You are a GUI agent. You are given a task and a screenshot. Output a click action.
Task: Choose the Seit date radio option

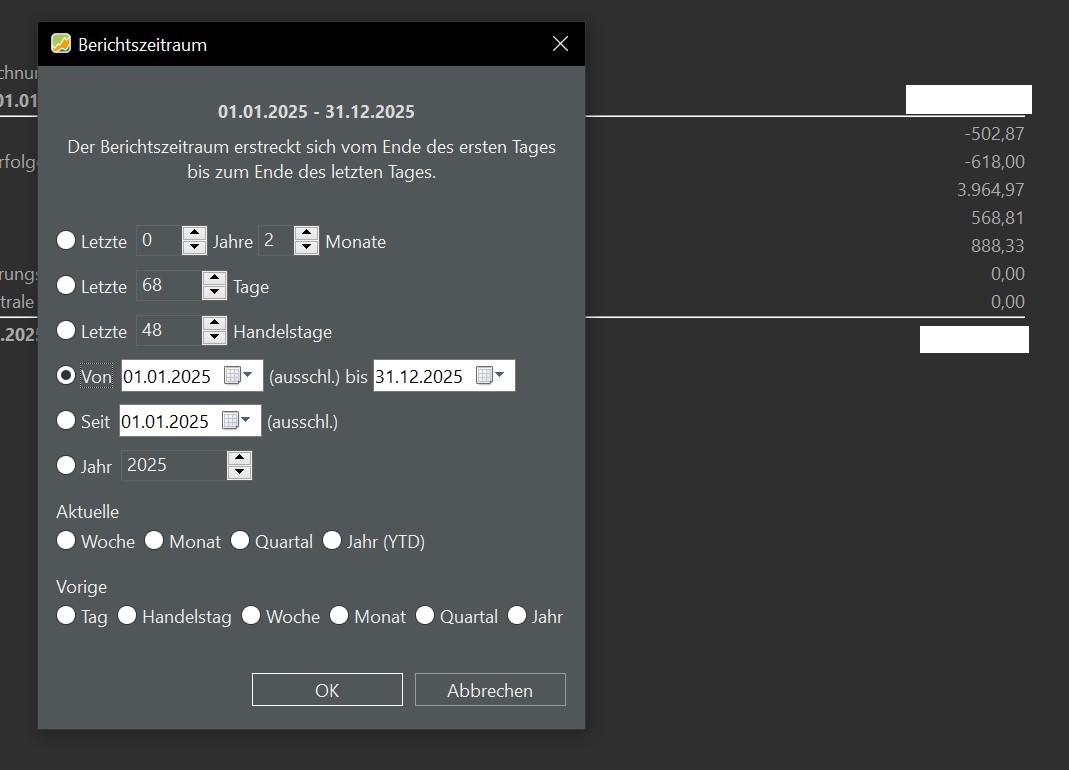tap(65, 420)
